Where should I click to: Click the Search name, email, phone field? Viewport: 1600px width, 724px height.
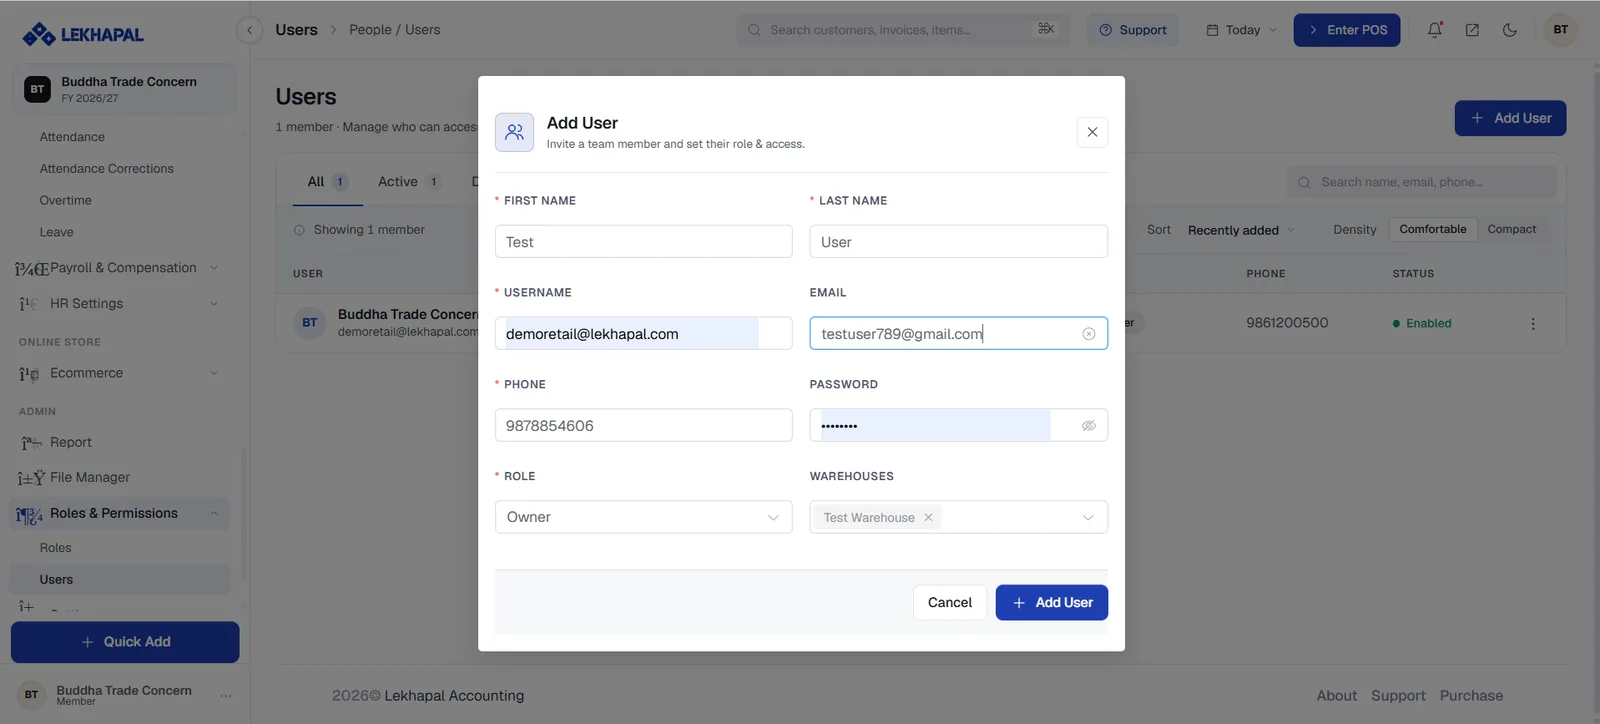pos(1421,182)
